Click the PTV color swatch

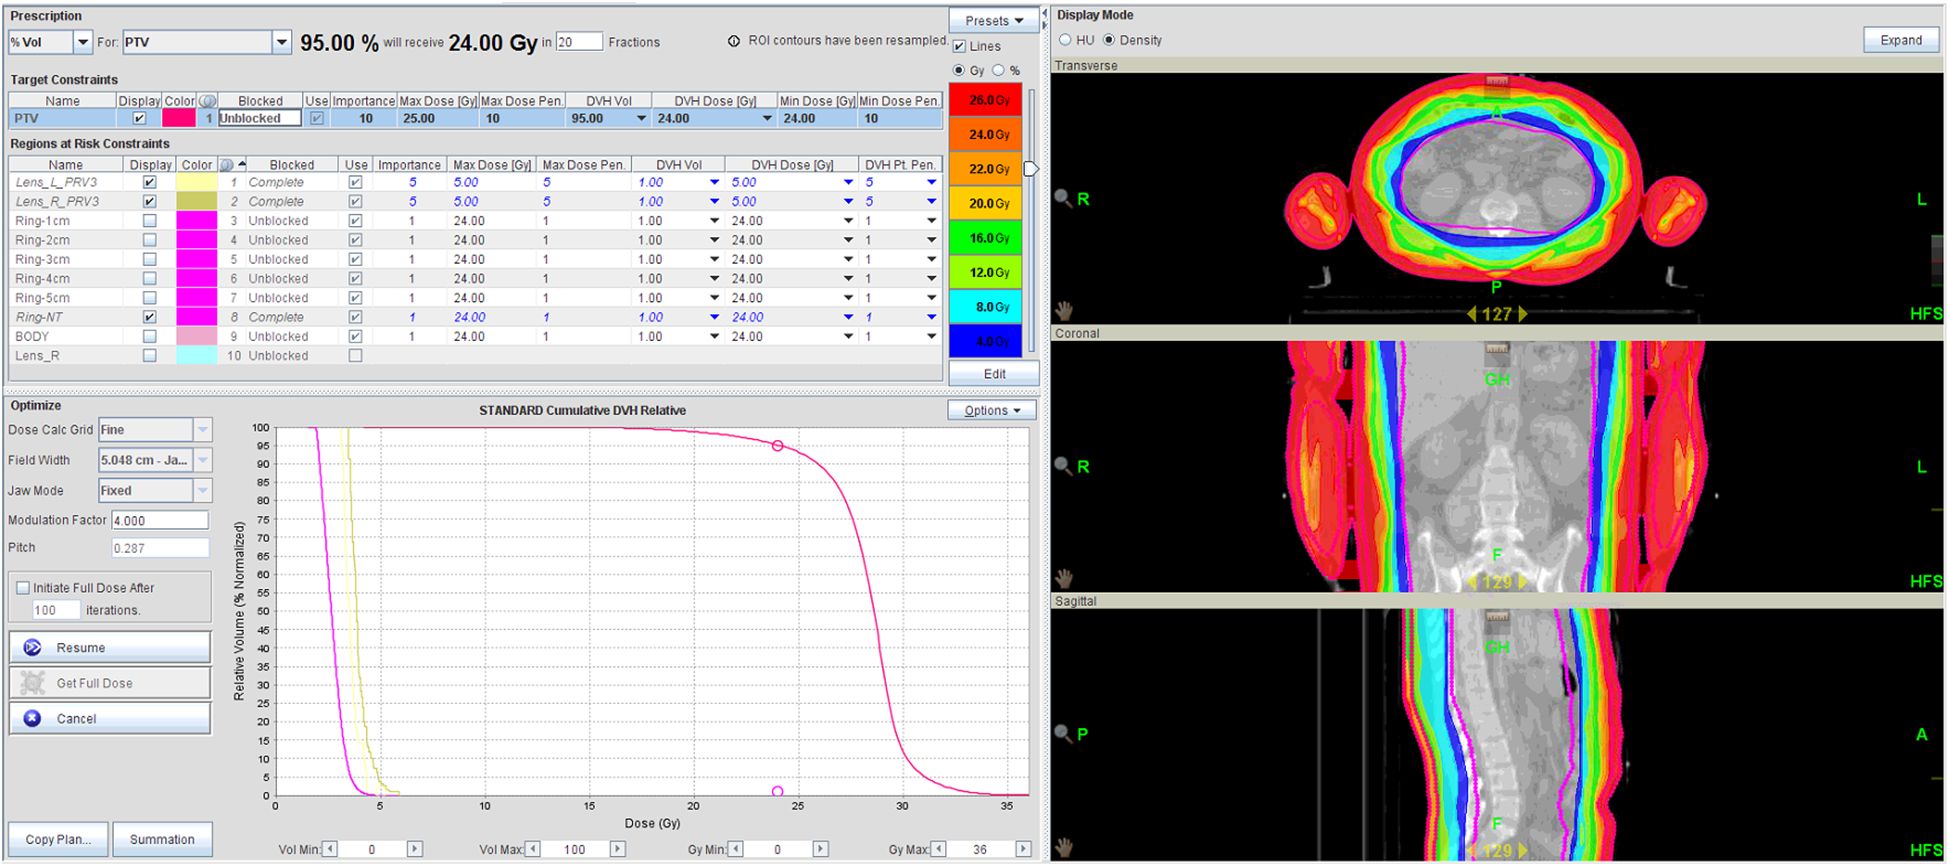click(x=179, y=118)
